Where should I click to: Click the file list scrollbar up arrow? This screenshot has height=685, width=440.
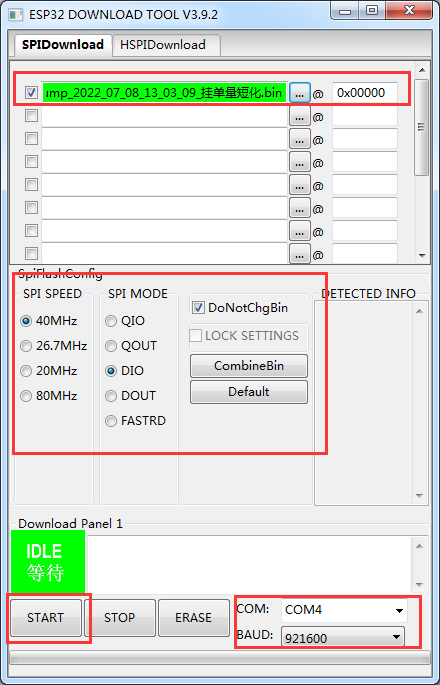pyautogui.click(x=422, y=70)
